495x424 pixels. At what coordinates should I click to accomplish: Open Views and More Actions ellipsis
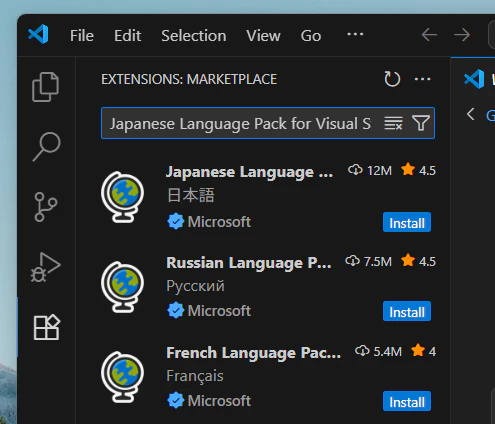[x=422, y=79]
